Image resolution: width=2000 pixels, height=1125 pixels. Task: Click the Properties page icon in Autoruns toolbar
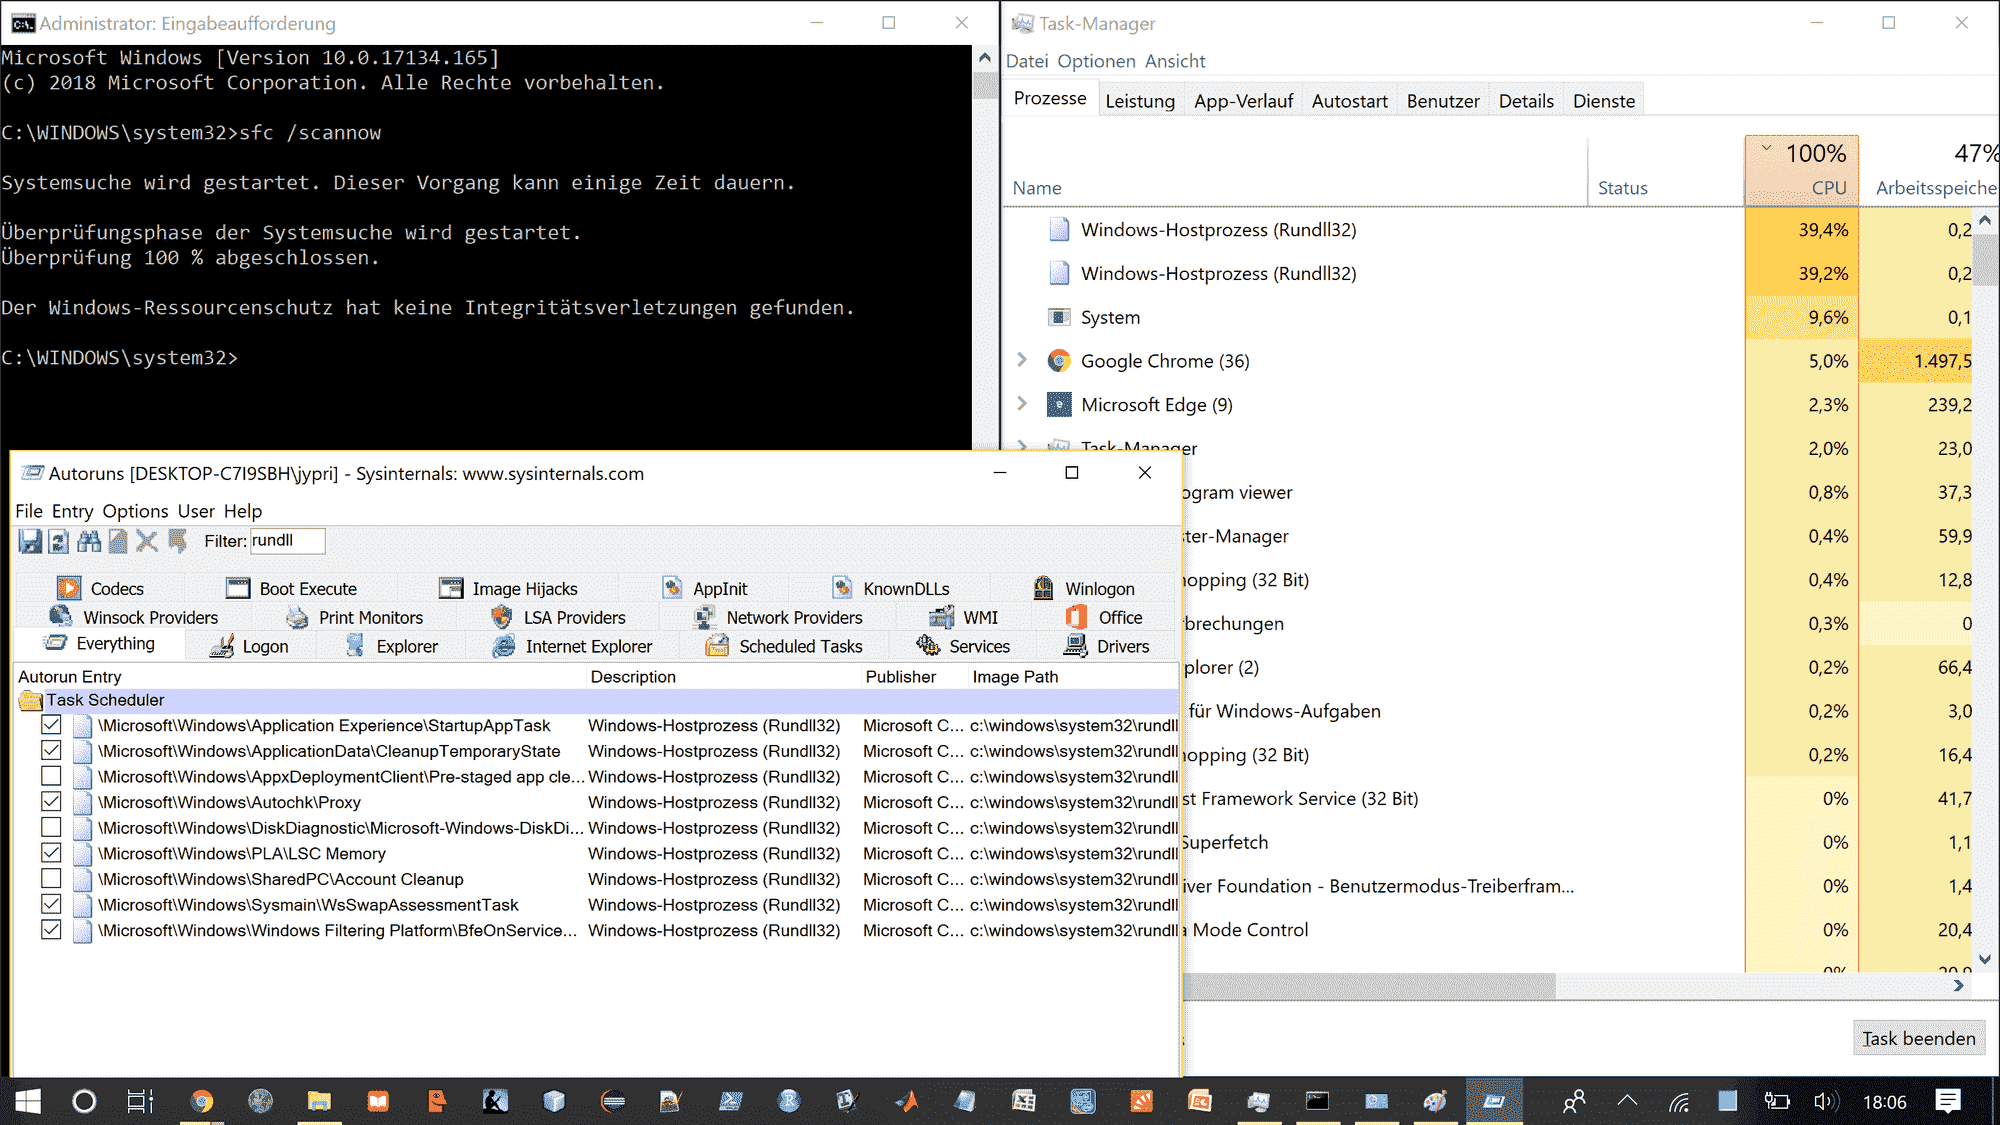coord(118,541)
